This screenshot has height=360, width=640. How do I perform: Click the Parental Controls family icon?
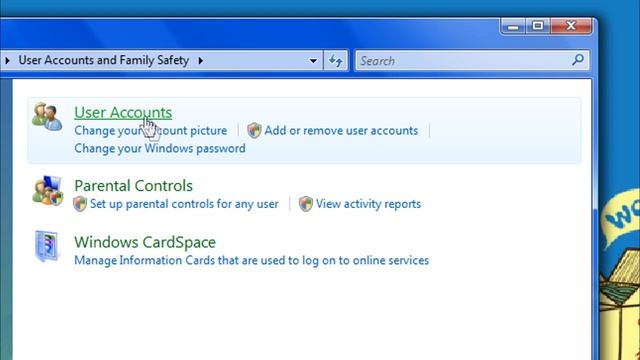pyautogui.click(x=47, y=190)
